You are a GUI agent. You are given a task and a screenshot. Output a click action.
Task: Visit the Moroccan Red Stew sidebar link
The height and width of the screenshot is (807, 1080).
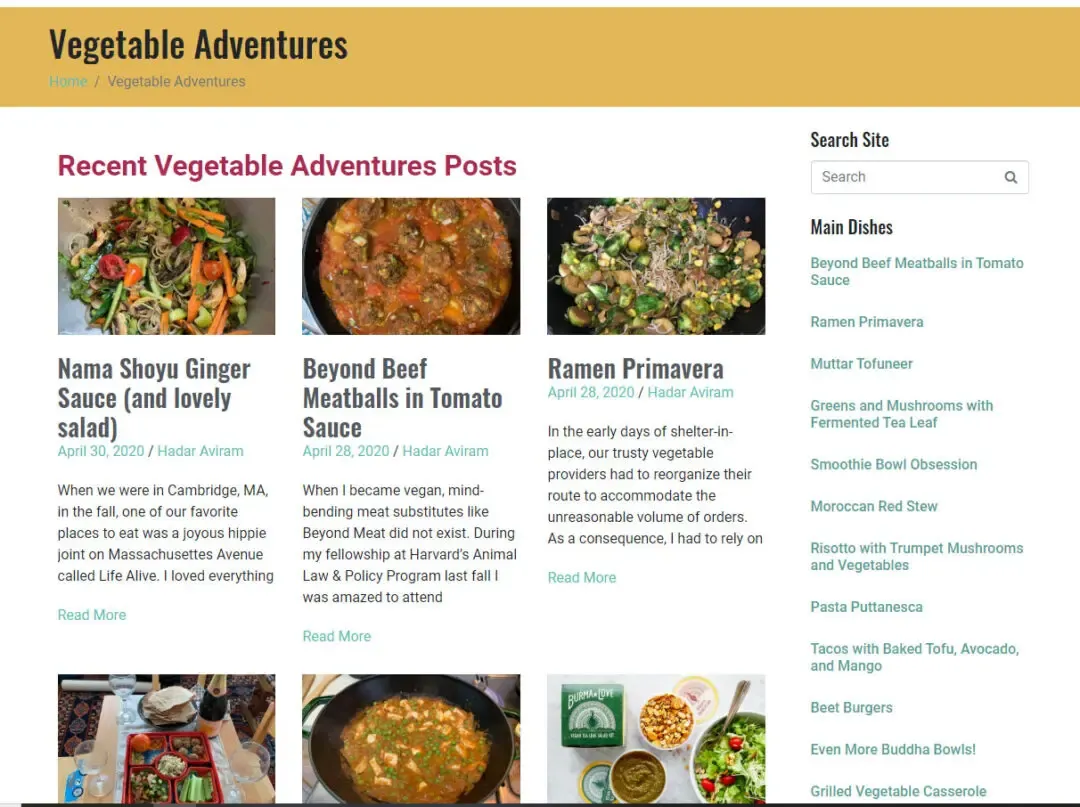click(x=873, y=506)
